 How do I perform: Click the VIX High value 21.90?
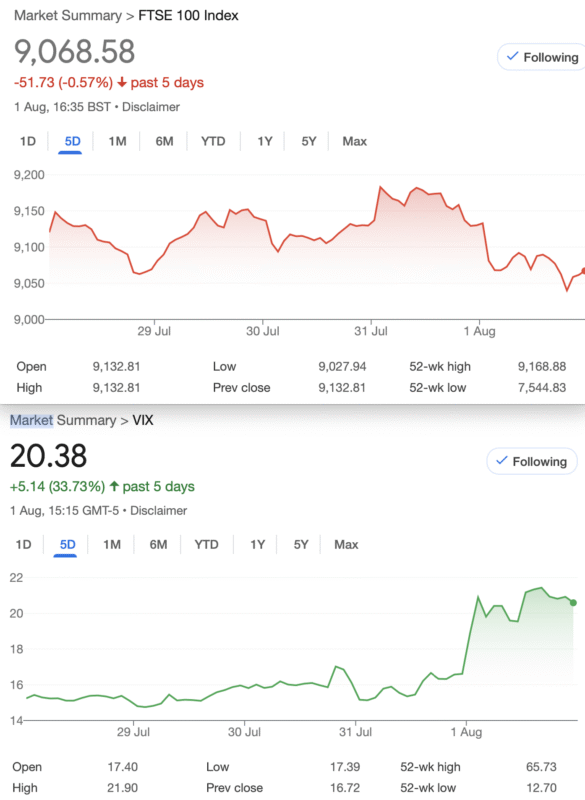click(122, 788)
